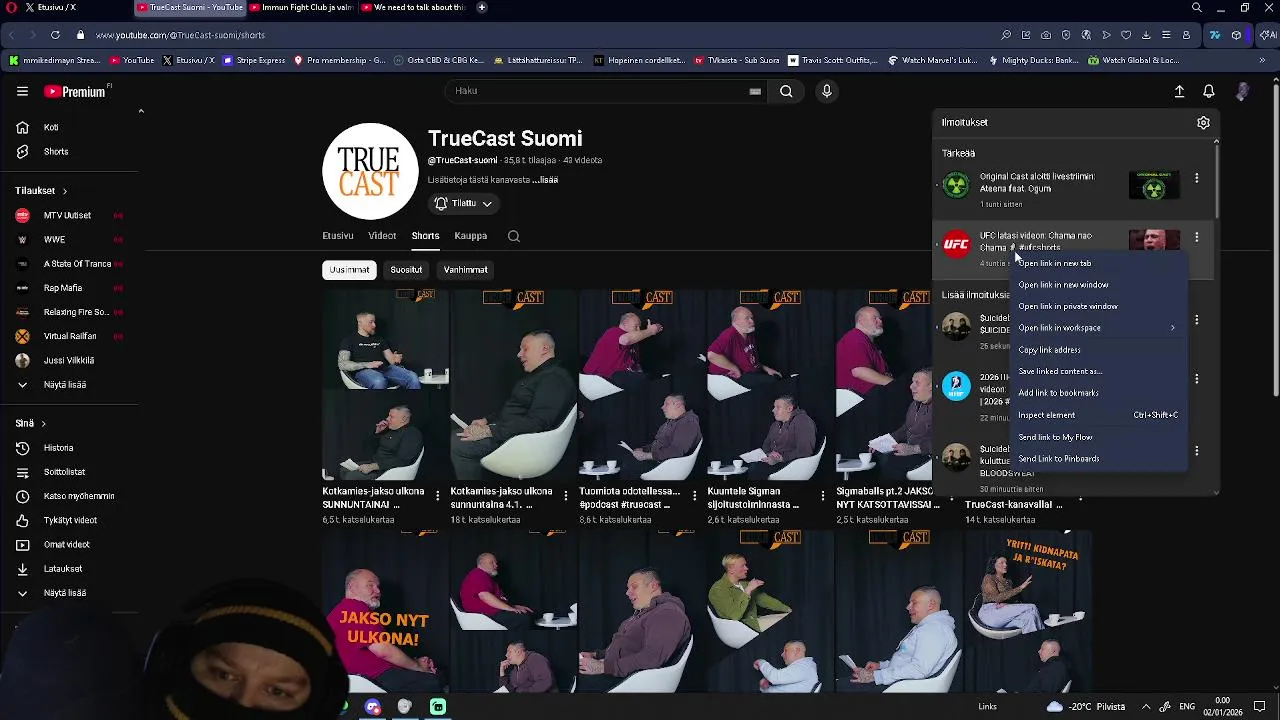Search within channel using magnifier next to Kauppa
Viewport: 1280px width, 720px height.
513,236
